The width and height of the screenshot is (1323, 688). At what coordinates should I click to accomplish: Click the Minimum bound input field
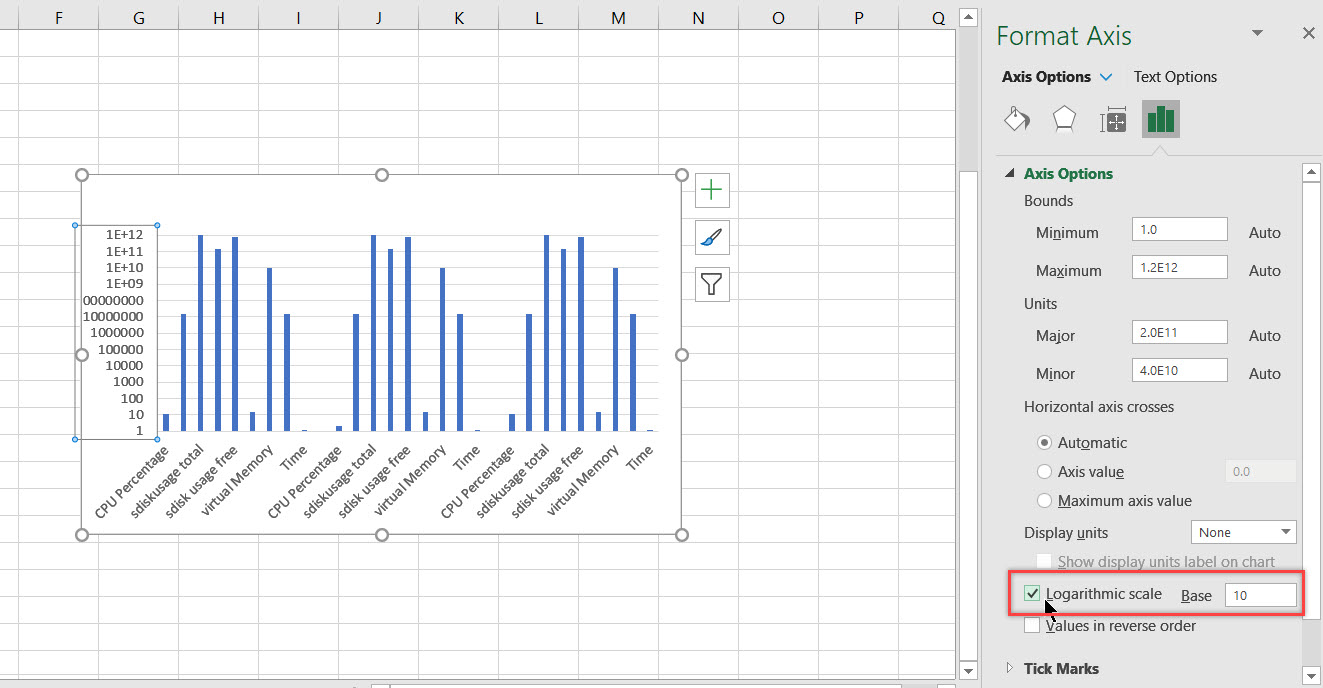click(x=1179, y=229)
